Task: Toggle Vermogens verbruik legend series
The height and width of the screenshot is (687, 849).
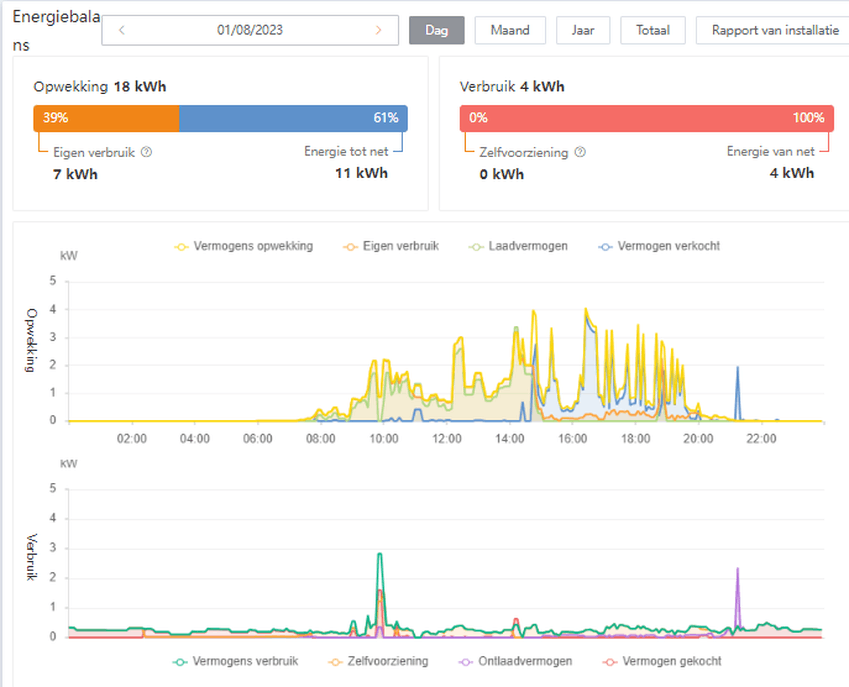Action: point(236,662)
